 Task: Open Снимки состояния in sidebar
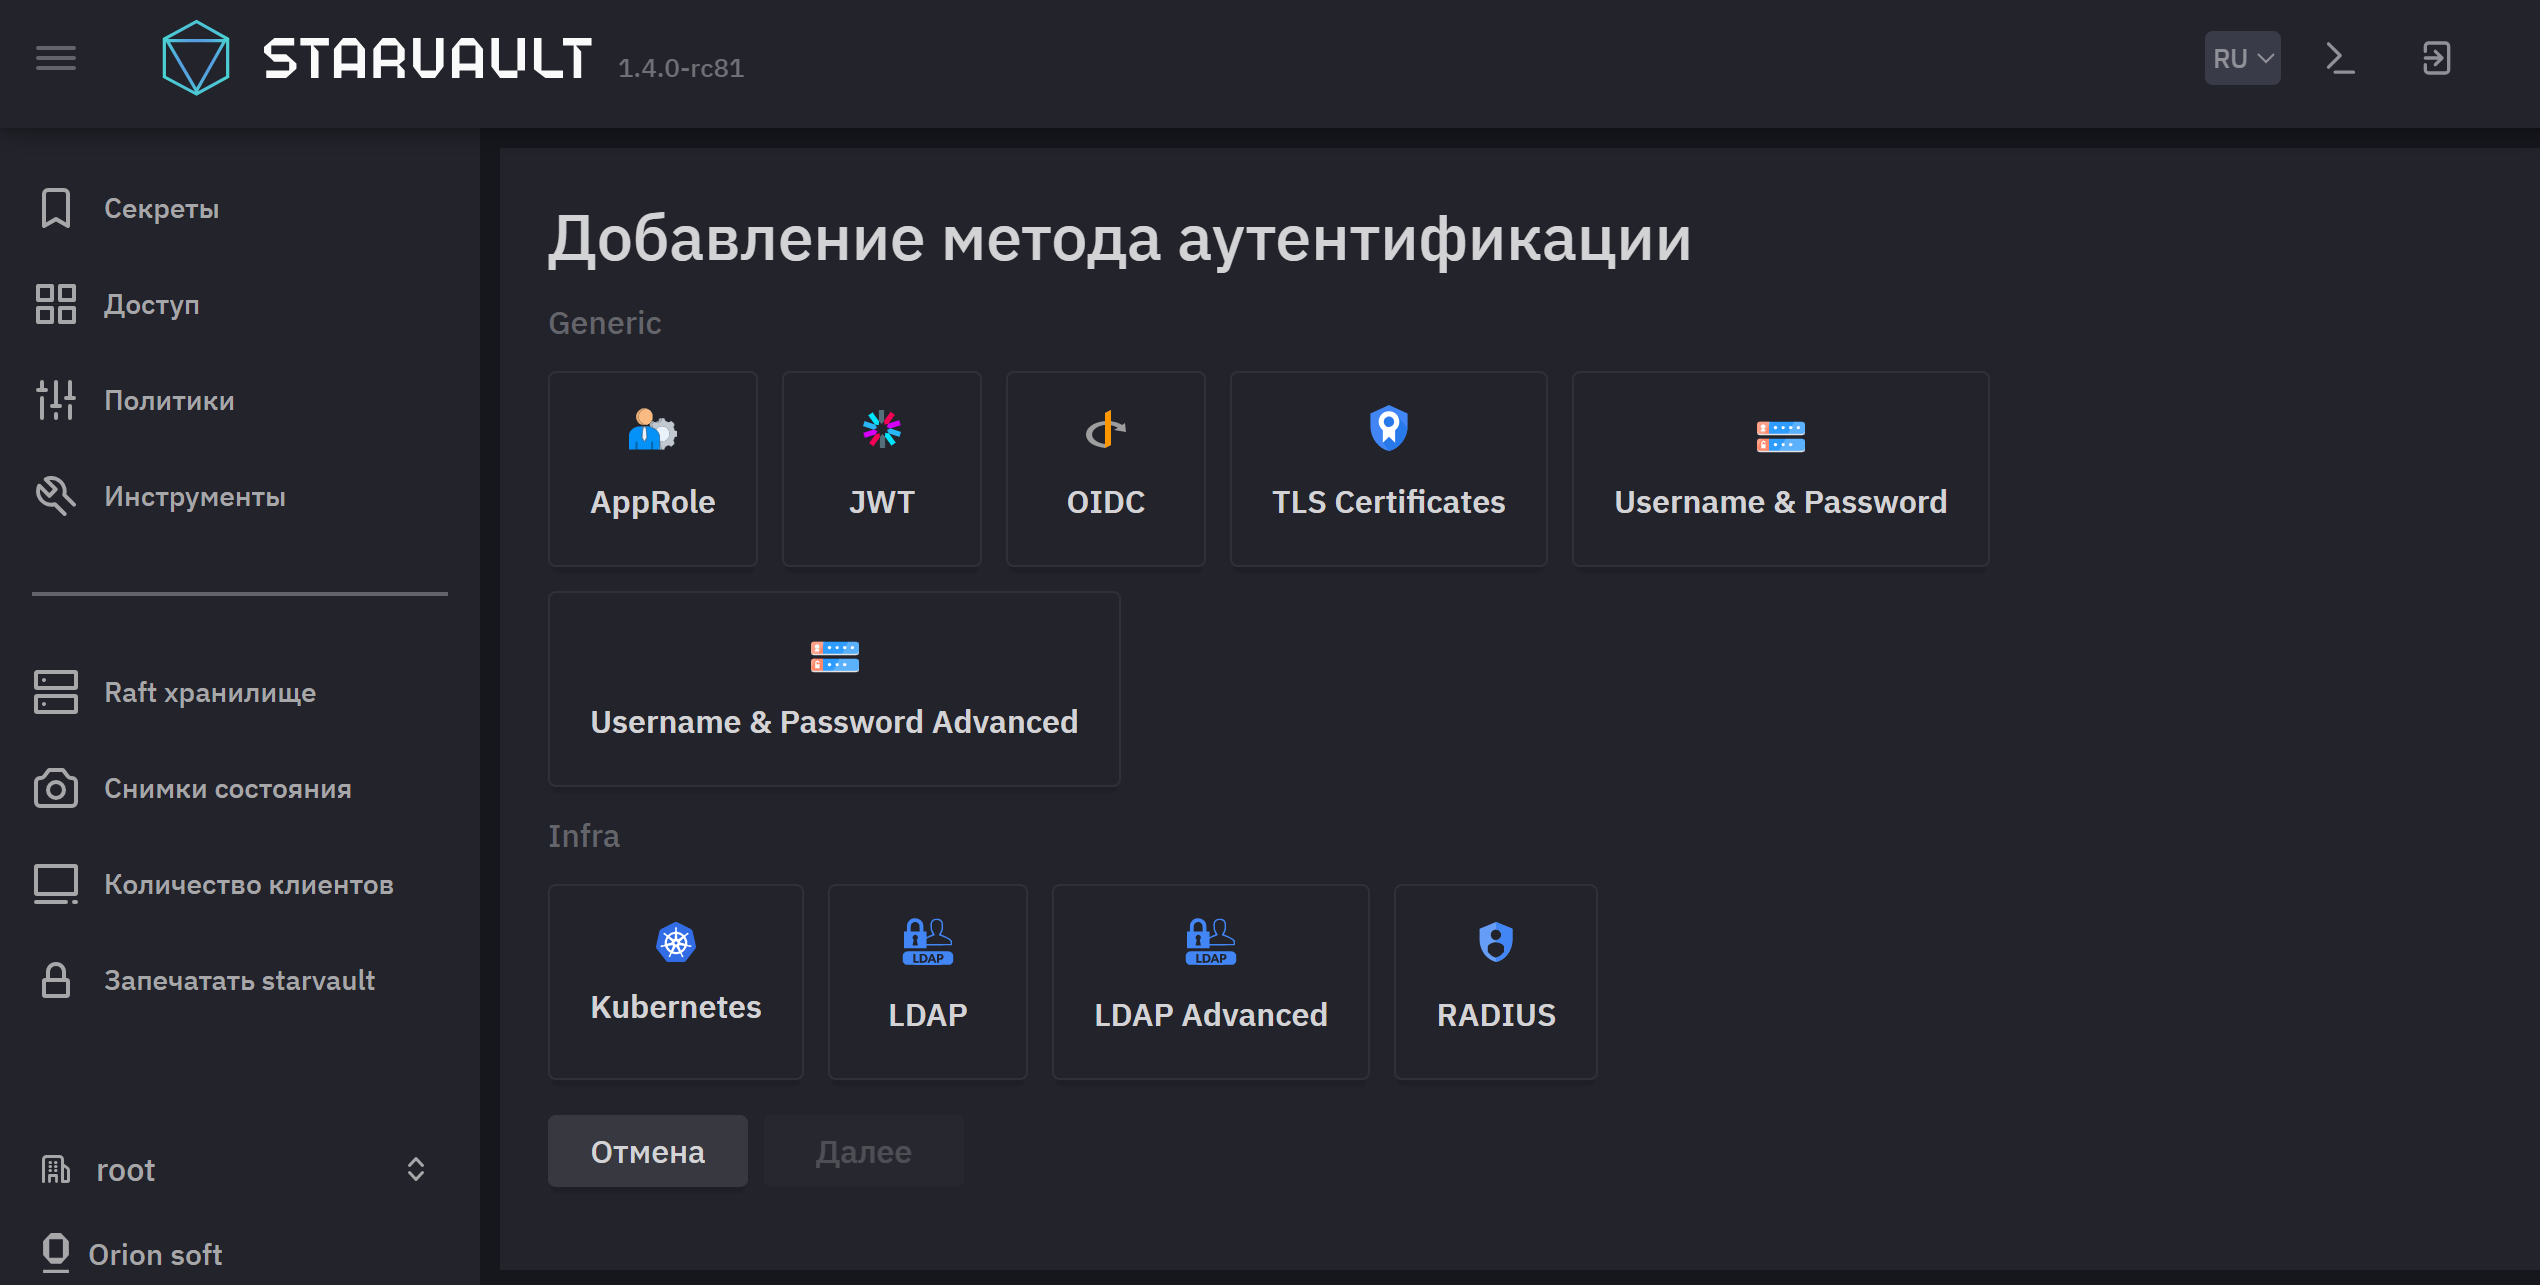(228, 788)
